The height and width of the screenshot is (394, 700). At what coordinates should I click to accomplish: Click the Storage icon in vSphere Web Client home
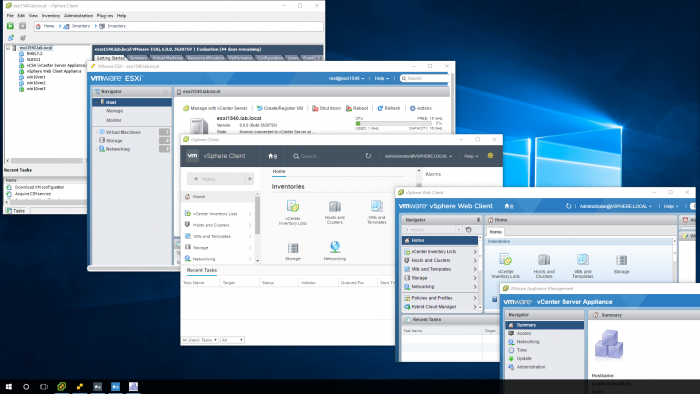click(621, 260)
